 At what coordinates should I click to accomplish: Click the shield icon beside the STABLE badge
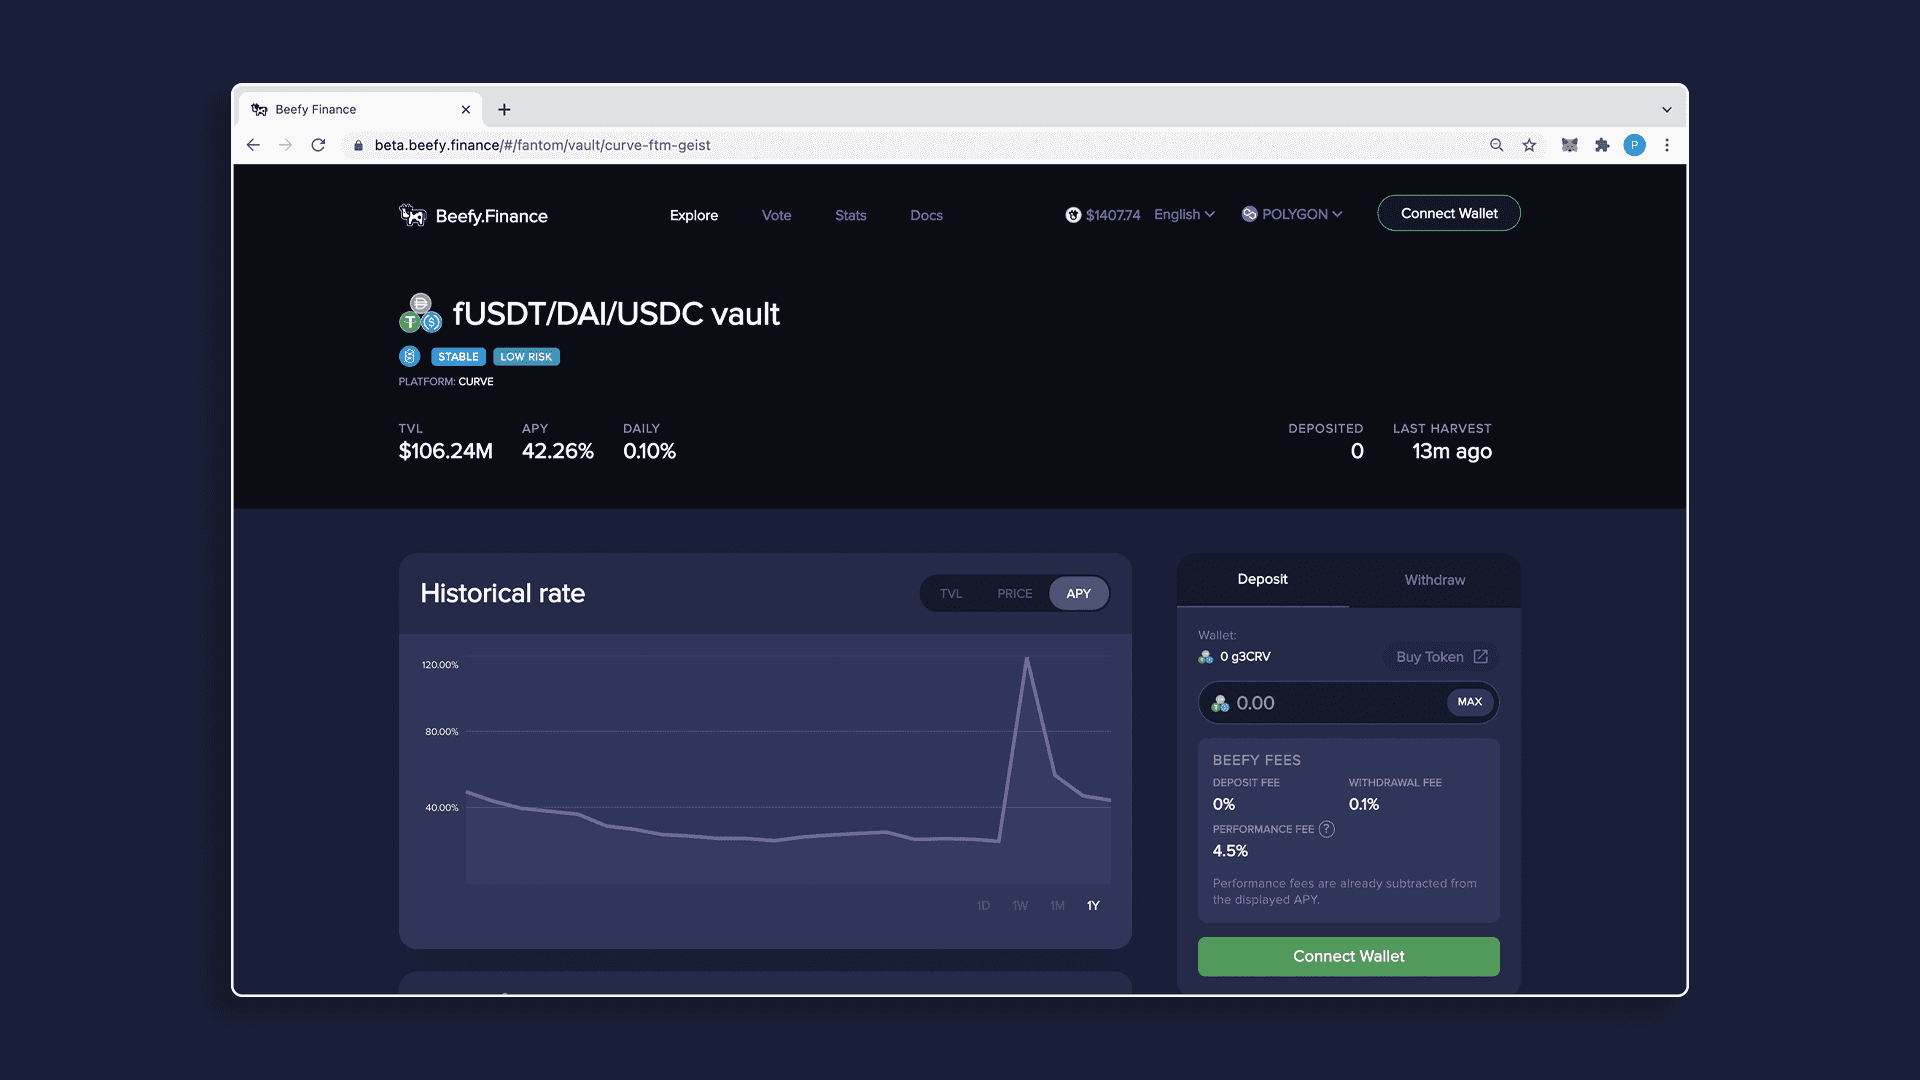409,356
